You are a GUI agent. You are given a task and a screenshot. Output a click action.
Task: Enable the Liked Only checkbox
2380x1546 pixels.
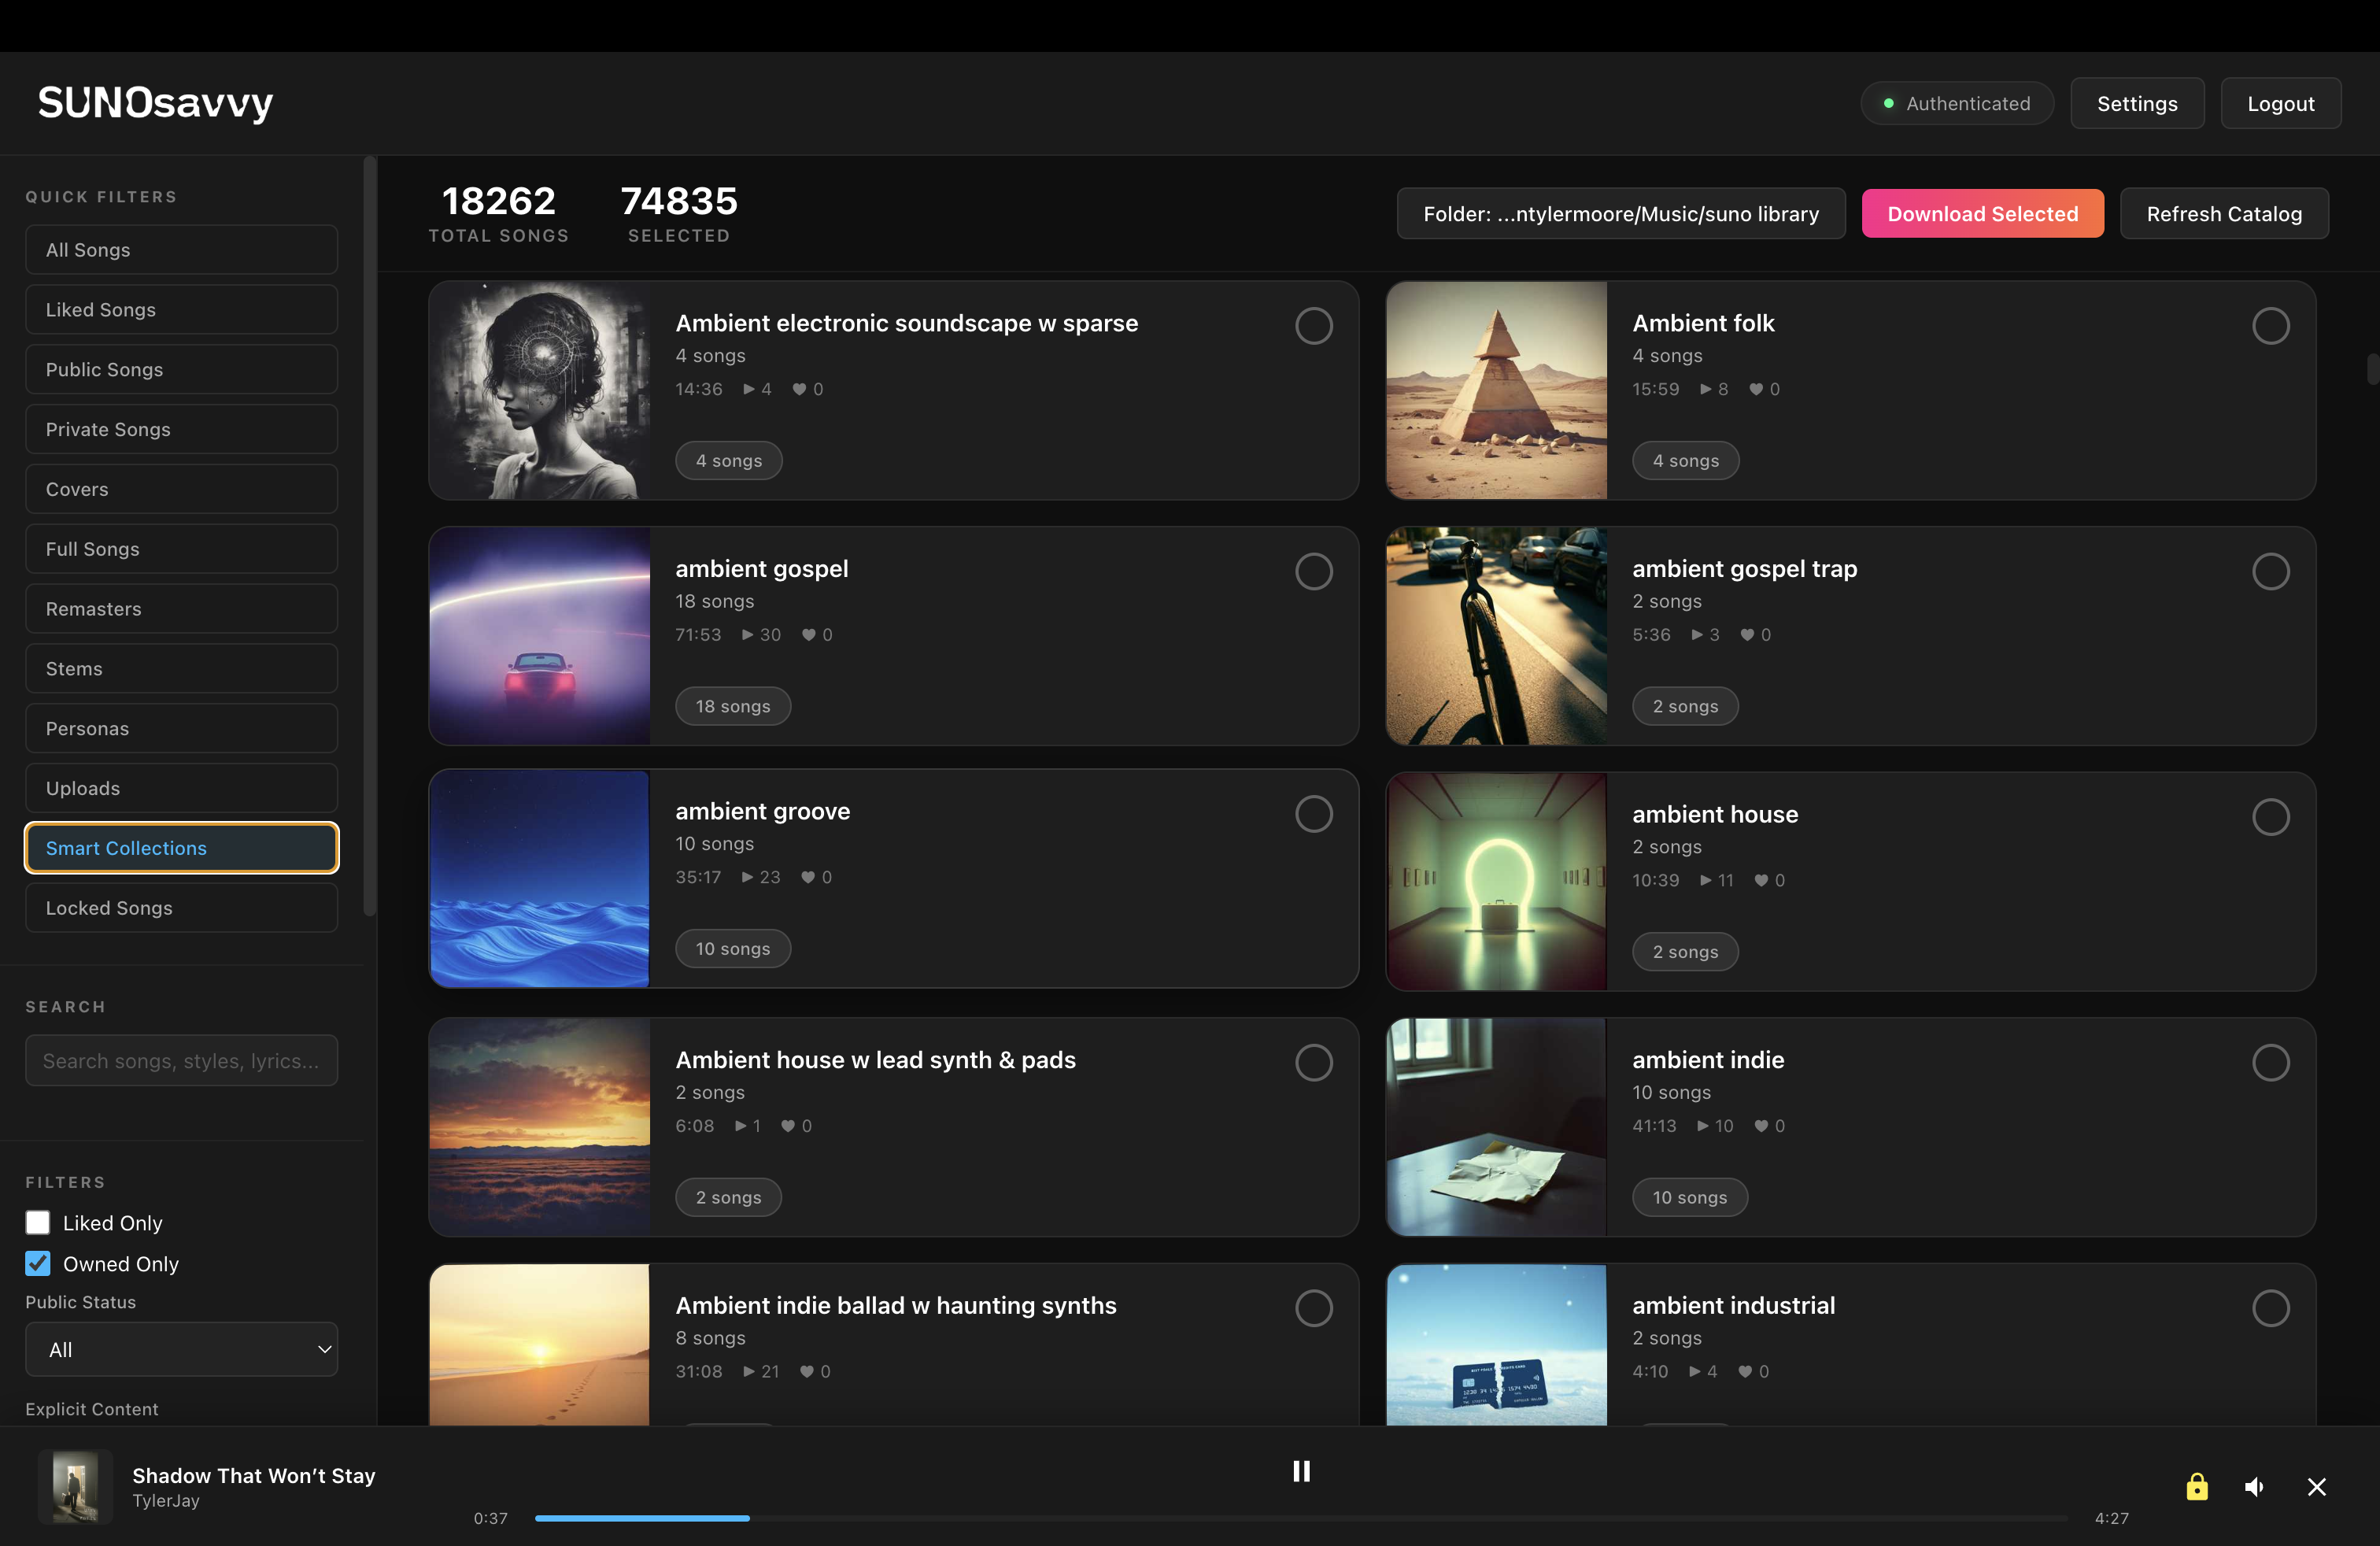[x=38, y=1223]
